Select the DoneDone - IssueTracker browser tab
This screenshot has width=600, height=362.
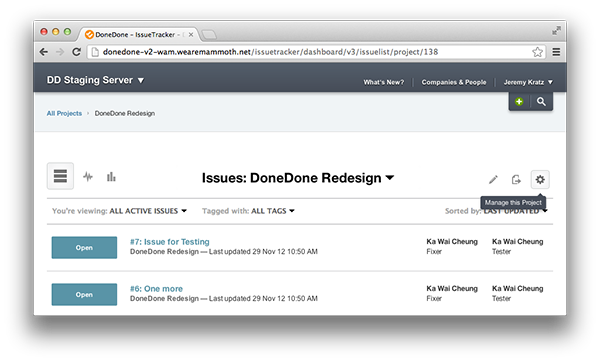[x=139, y=34]
